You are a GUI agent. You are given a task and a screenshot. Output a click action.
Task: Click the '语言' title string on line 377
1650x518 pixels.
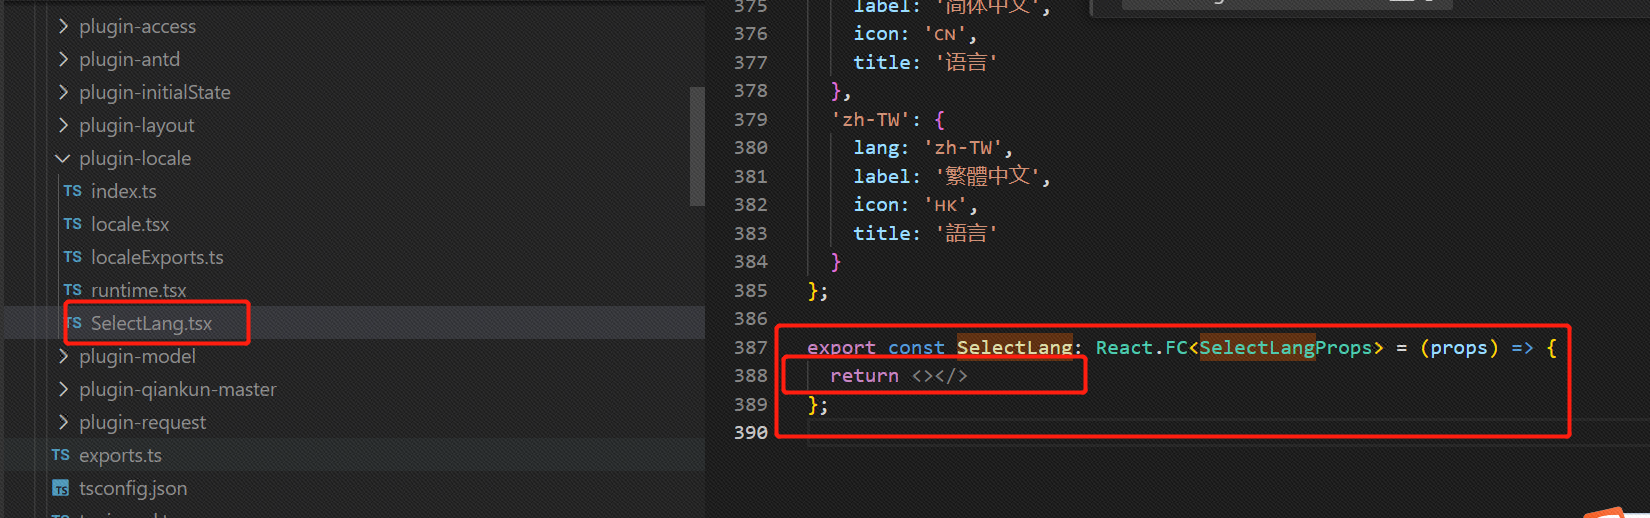click(965, 62)
